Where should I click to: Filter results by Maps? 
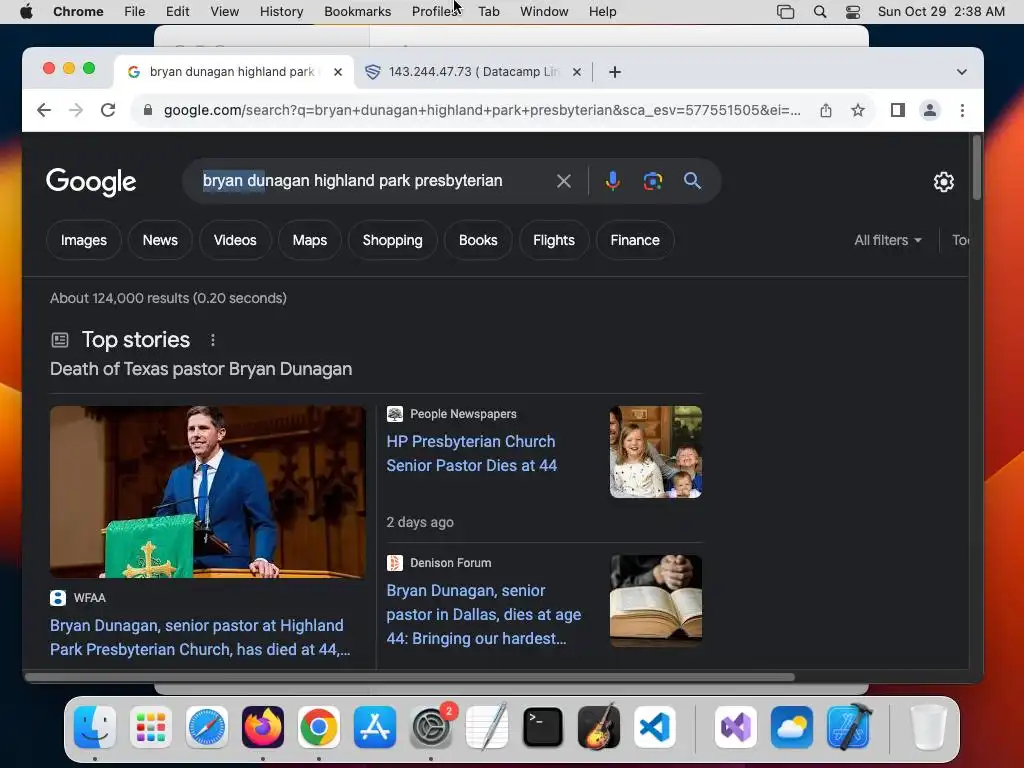310,240
